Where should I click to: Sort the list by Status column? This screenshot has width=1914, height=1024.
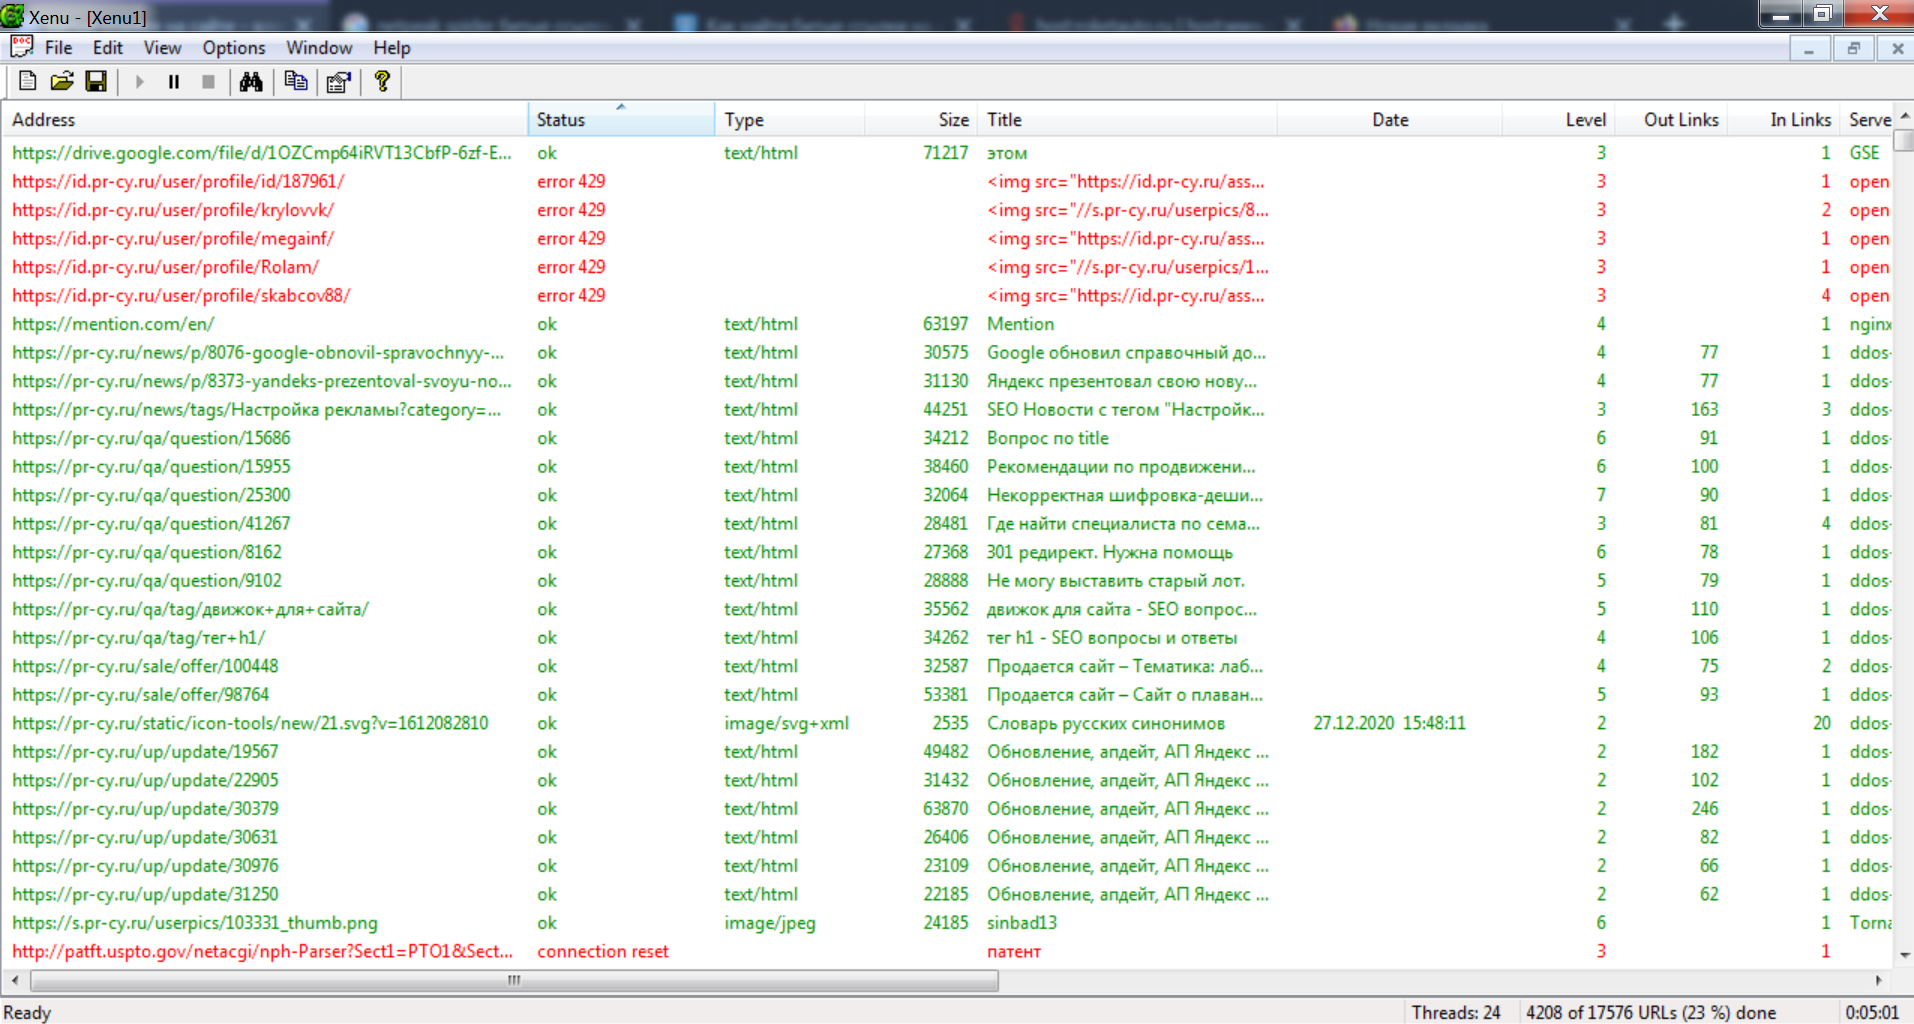pos(620,120)
